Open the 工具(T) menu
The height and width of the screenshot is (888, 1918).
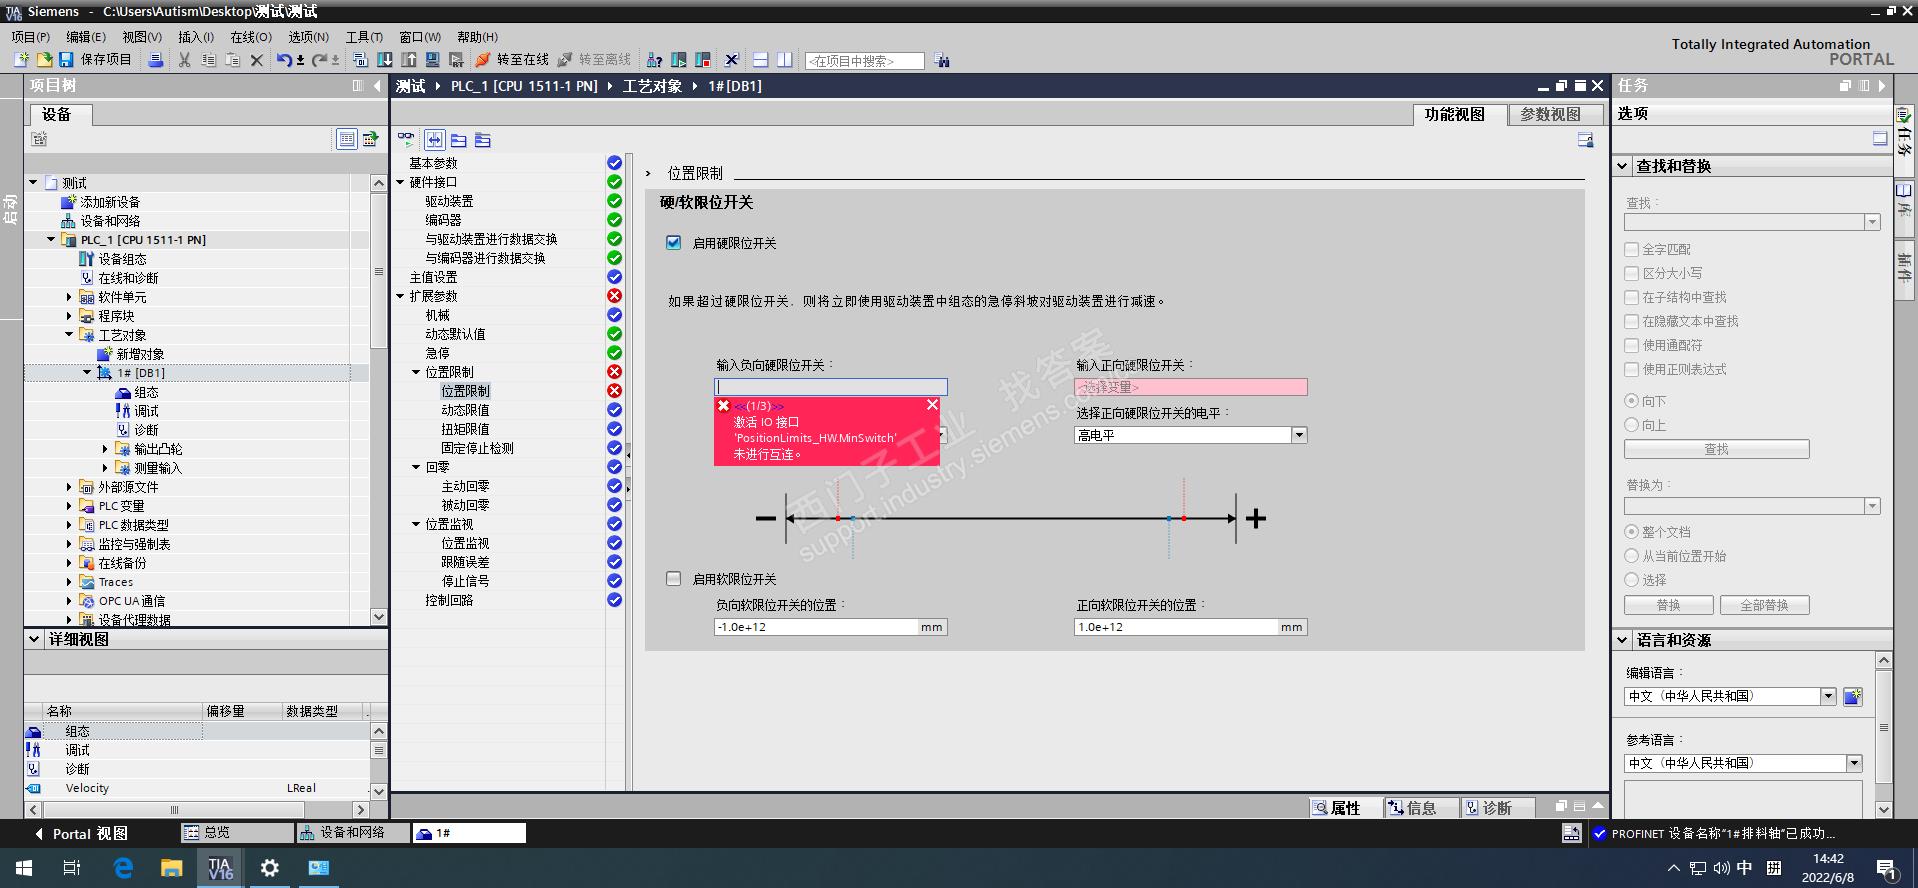tap(364, 37)
